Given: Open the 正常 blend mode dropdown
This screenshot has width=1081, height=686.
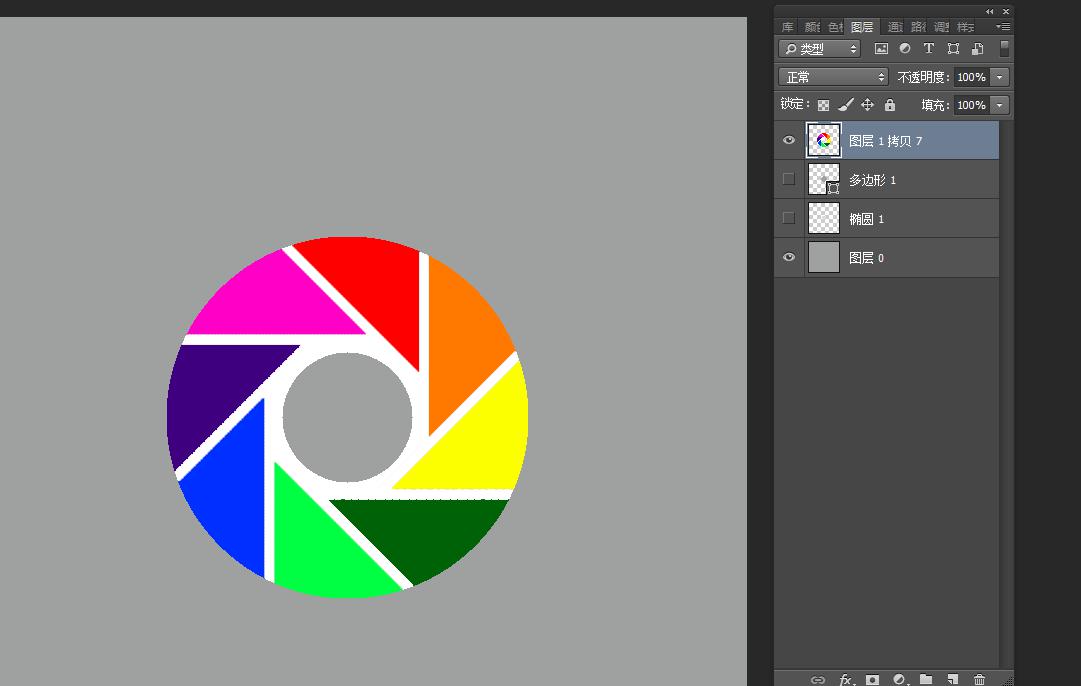Looking at the screenshot, I should click(x=834, y=77).
